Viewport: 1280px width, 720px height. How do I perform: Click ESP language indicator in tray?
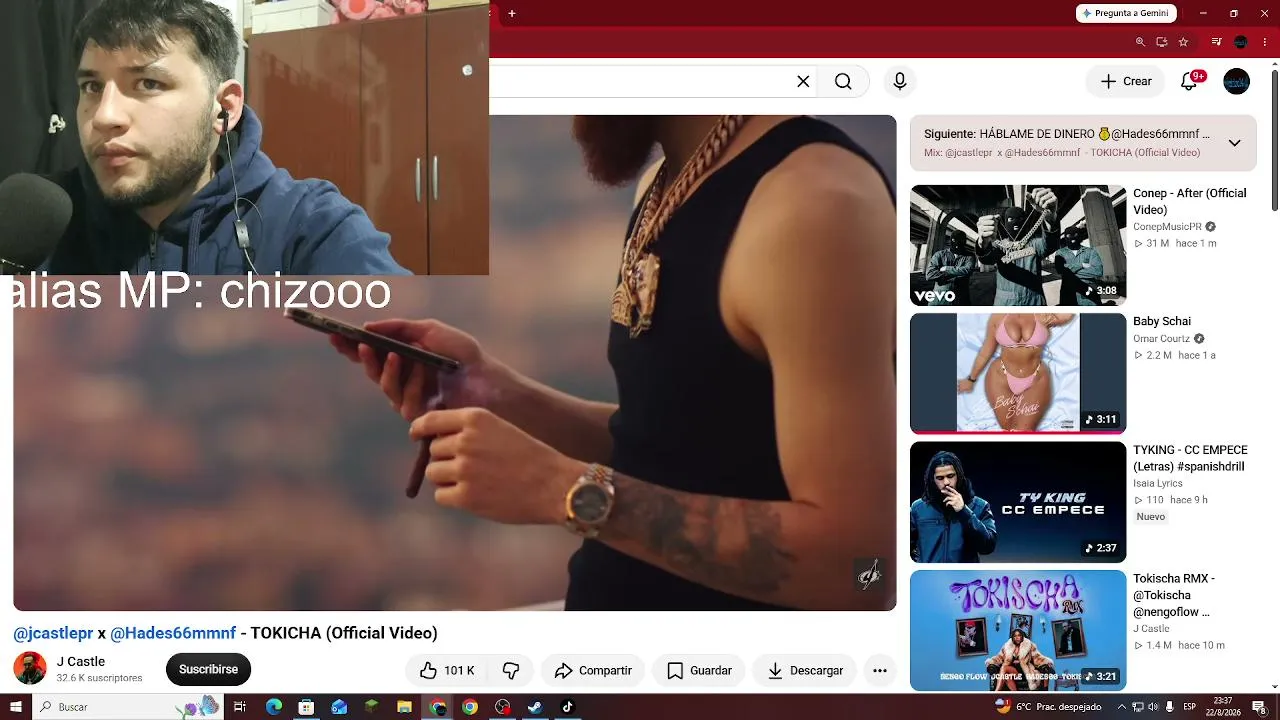1190,707
